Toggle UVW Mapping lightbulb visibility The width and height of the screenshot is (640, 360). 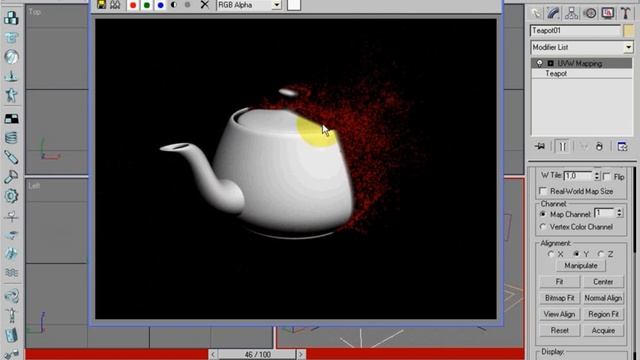(540, 63)
